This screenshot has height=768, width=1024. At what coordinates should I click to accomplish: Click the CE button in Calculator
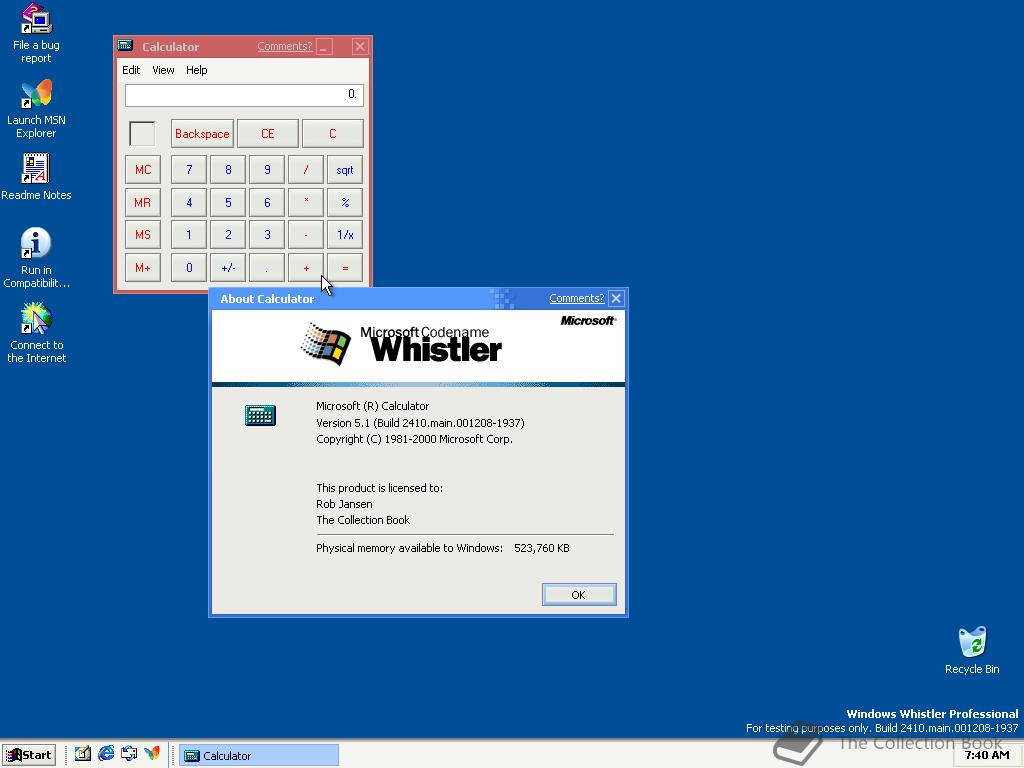click(x=267, y=134)
